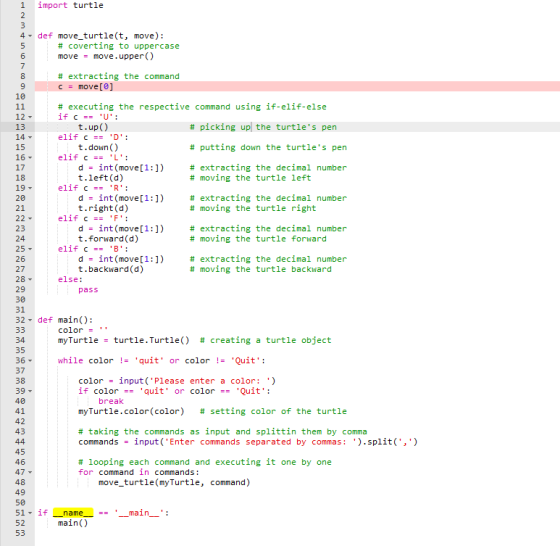
Task: Click the 'pass' keyword on line 29
Action: 88,290
